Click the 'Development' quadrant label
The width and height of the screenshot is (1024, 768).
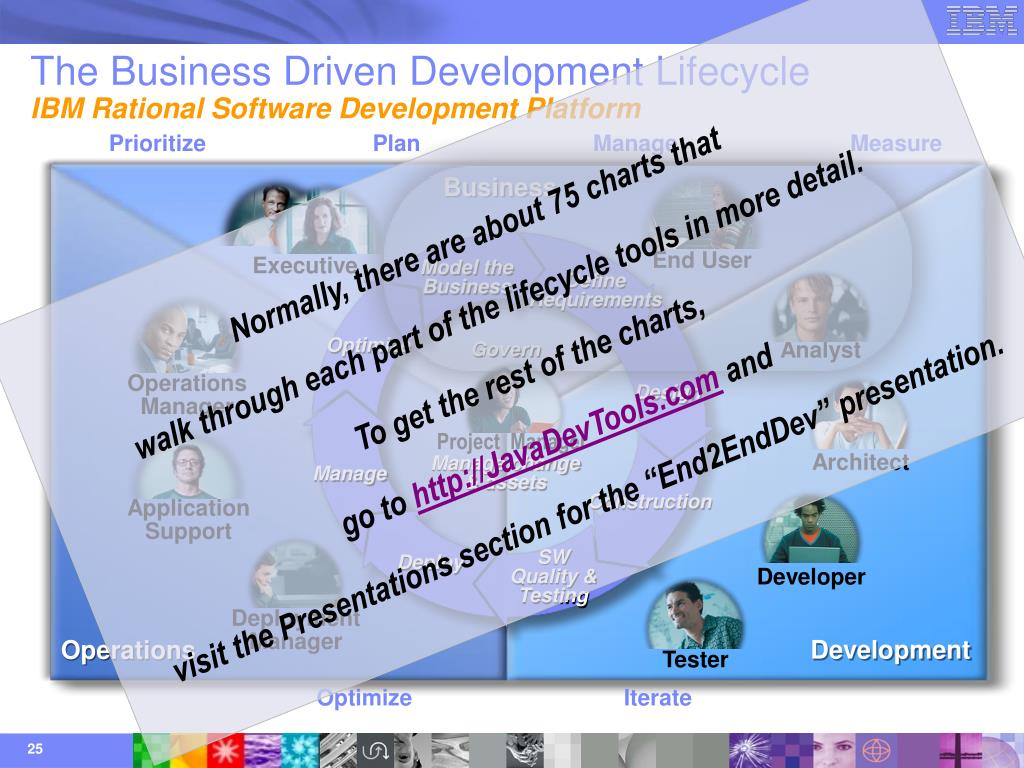891,650
